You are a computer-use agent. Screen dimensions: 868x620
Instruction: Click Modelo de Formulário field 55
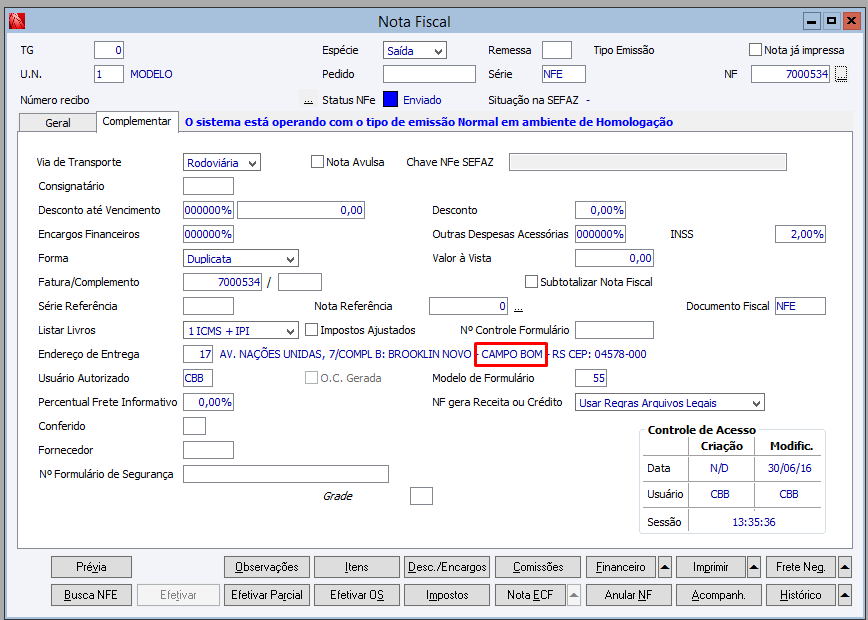[x=591, y=378]
